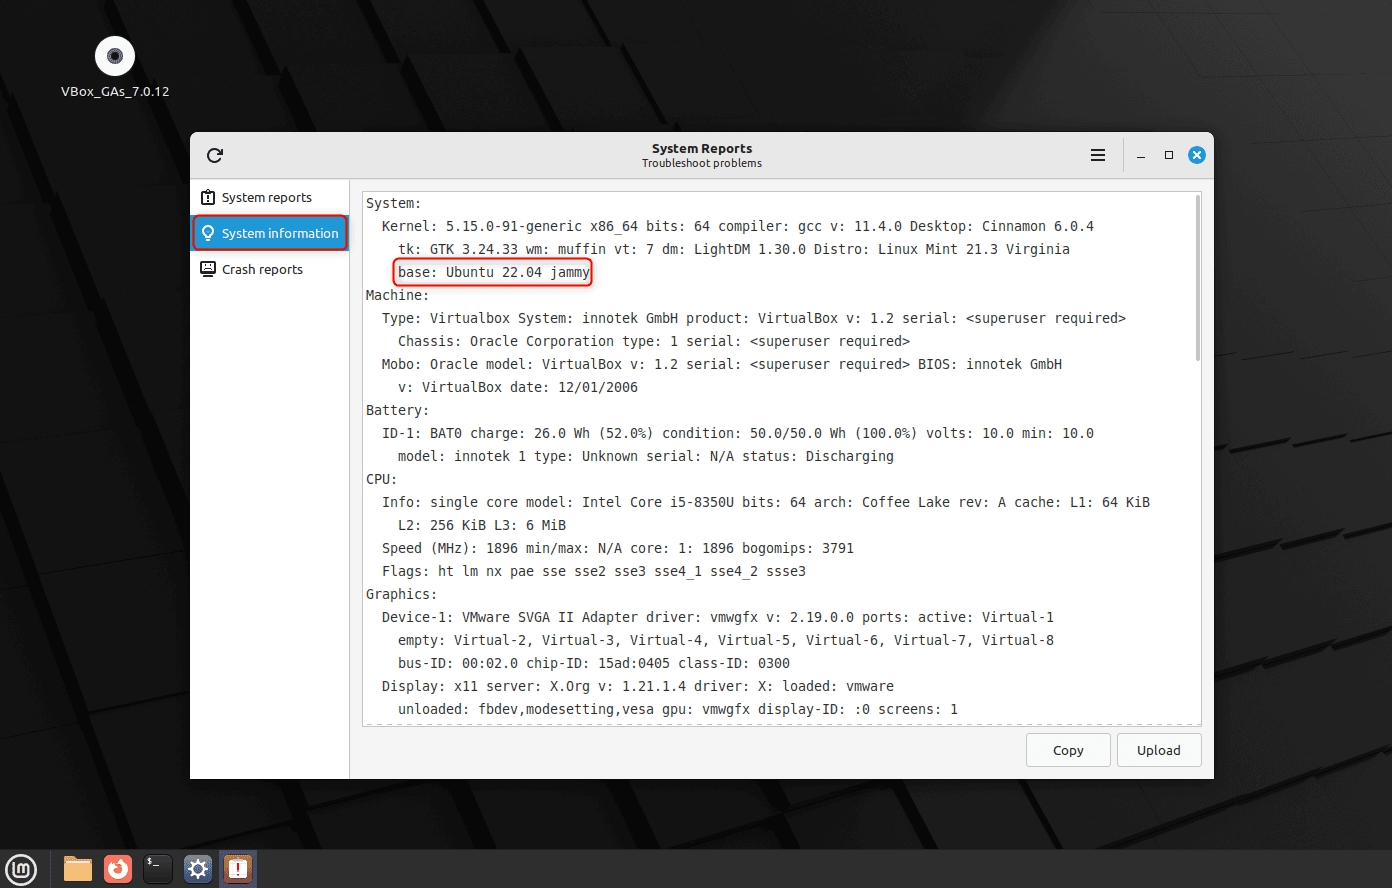Click the refresh icon to regenerate system report
Screen dimensions: 1392x888
point(214,155)
